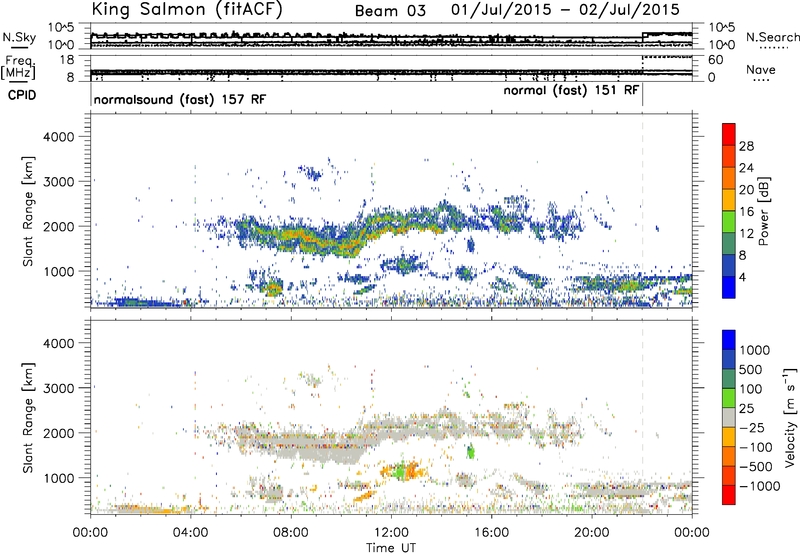Click the '60' tick label on Nave axis
The width and height of the screenshot is (800, 554).
click(x=715, y=60)
